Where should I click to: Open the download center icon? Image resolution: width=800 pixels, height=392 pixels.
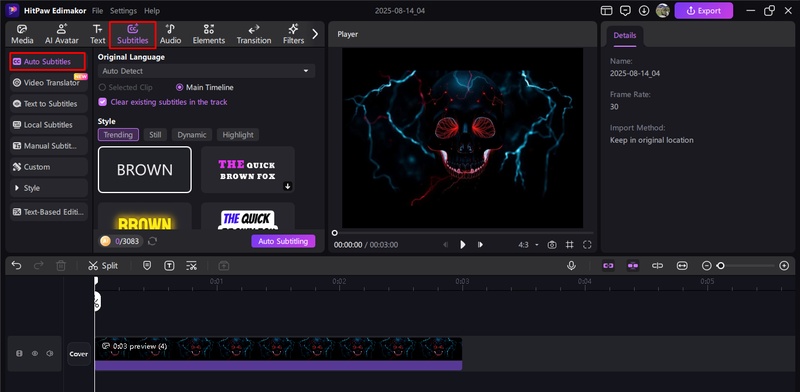644,11
